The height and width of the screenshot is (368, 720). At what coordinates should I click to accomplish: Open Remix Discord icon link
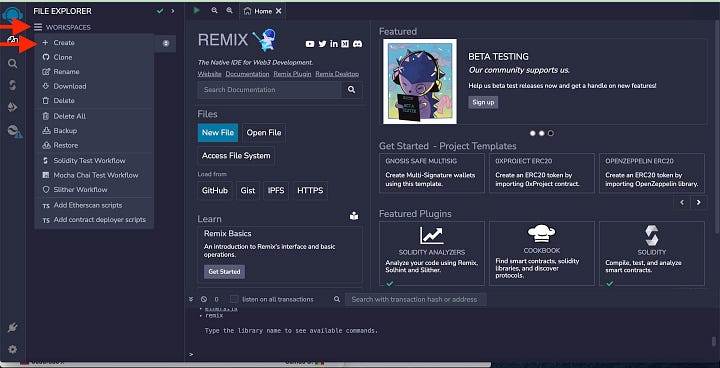tap(357, 44)
